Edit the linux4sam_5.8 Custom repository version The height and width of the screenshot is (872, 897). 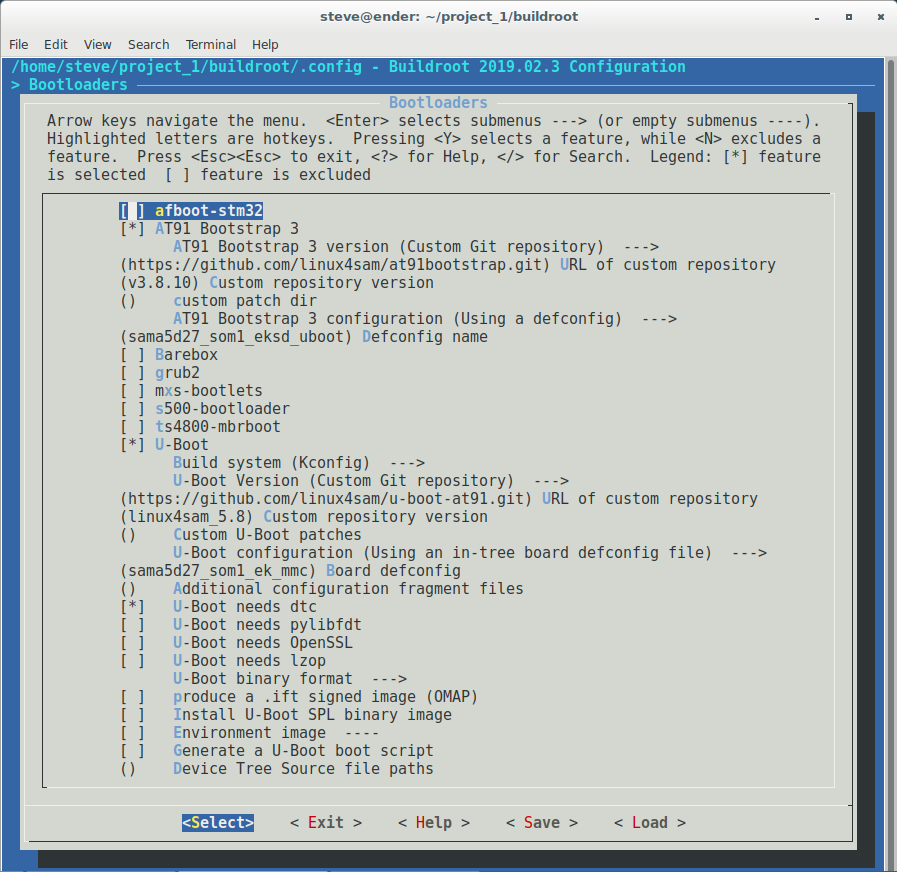[x=303, y=517]
